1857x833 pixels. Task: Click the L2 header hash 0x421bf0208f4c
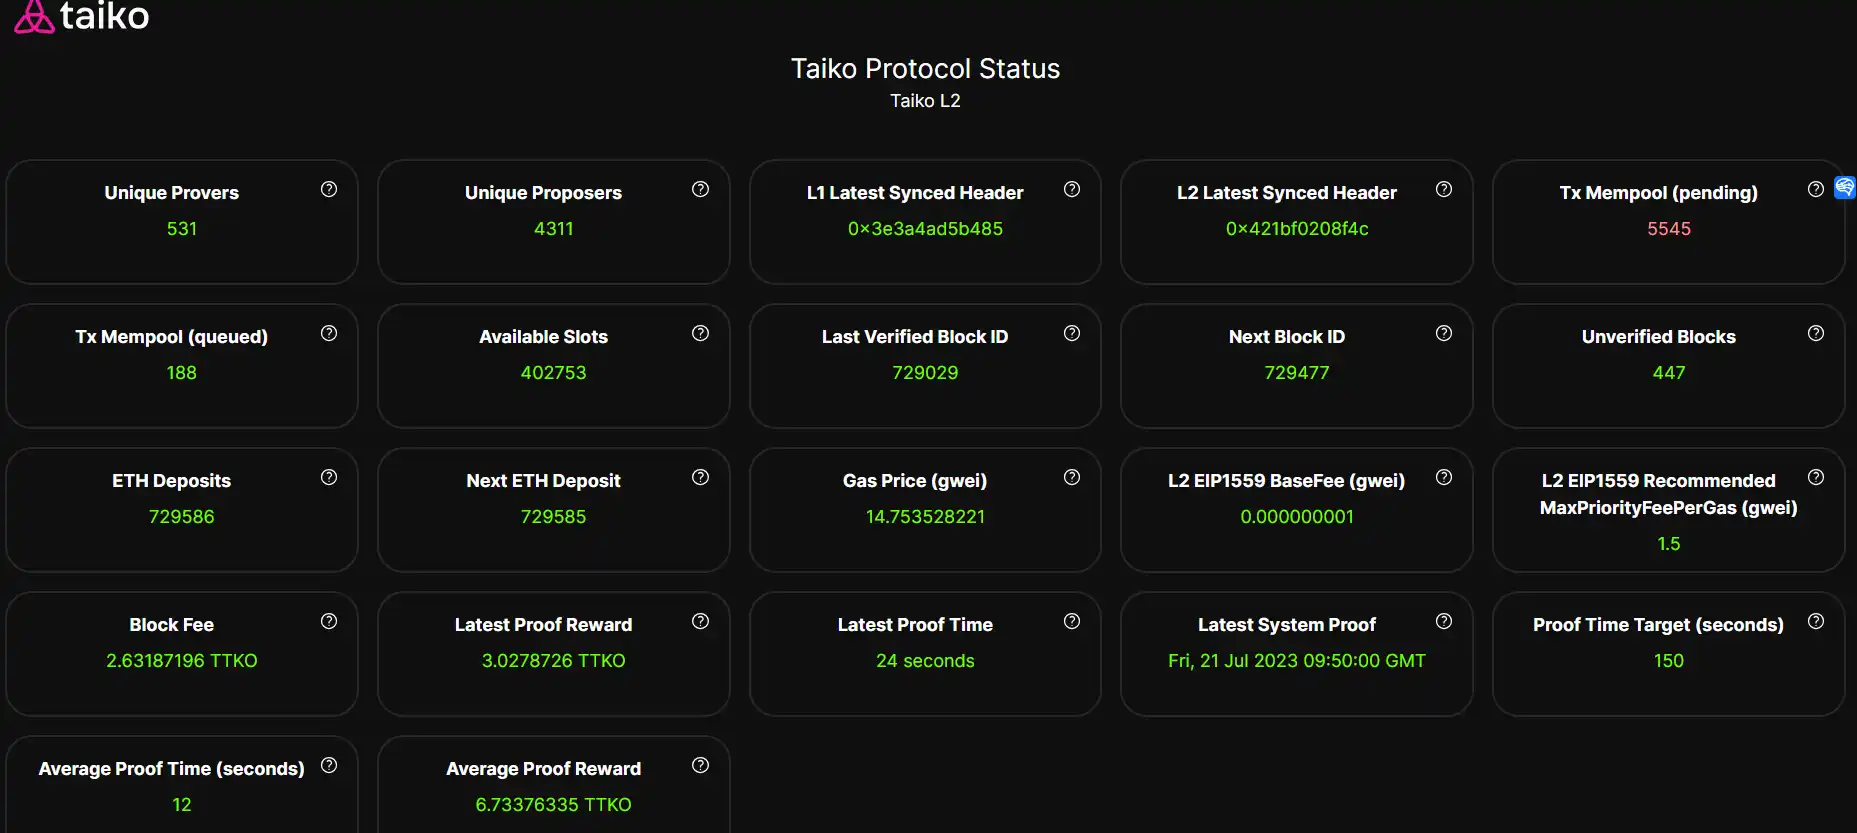[x=1297, y=229]
